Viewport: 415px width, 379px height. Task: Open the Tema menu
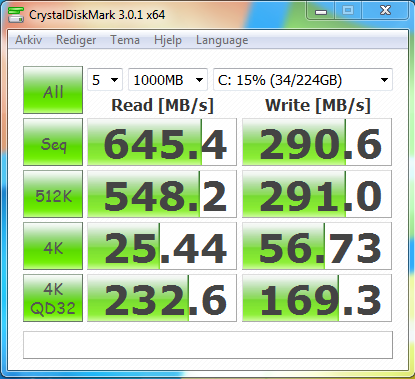125,40
